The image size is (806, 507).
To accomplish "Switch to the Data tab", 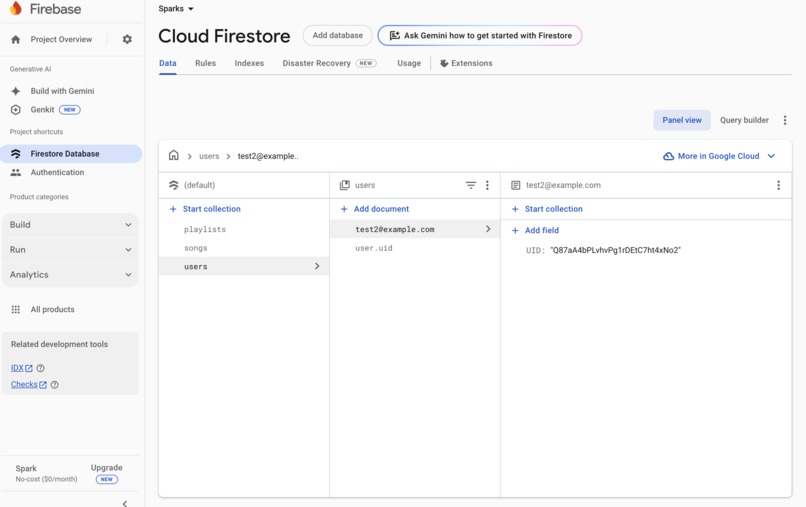I will coord(168,63).
